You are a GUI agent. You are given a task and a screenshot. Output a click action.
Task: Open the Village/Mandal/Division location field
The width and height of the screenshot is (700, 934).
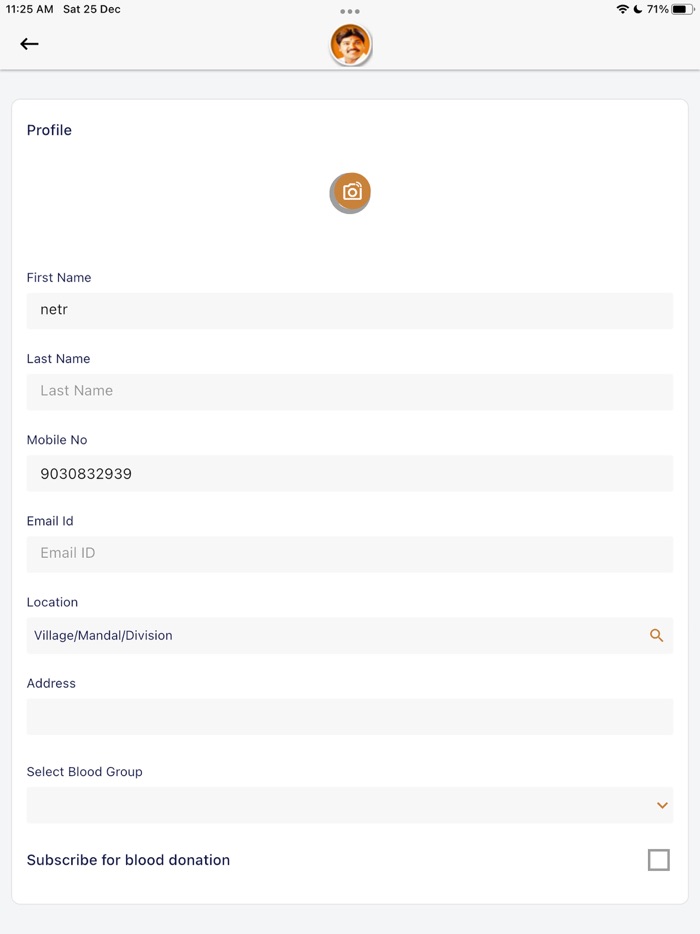tap(330, 635)
